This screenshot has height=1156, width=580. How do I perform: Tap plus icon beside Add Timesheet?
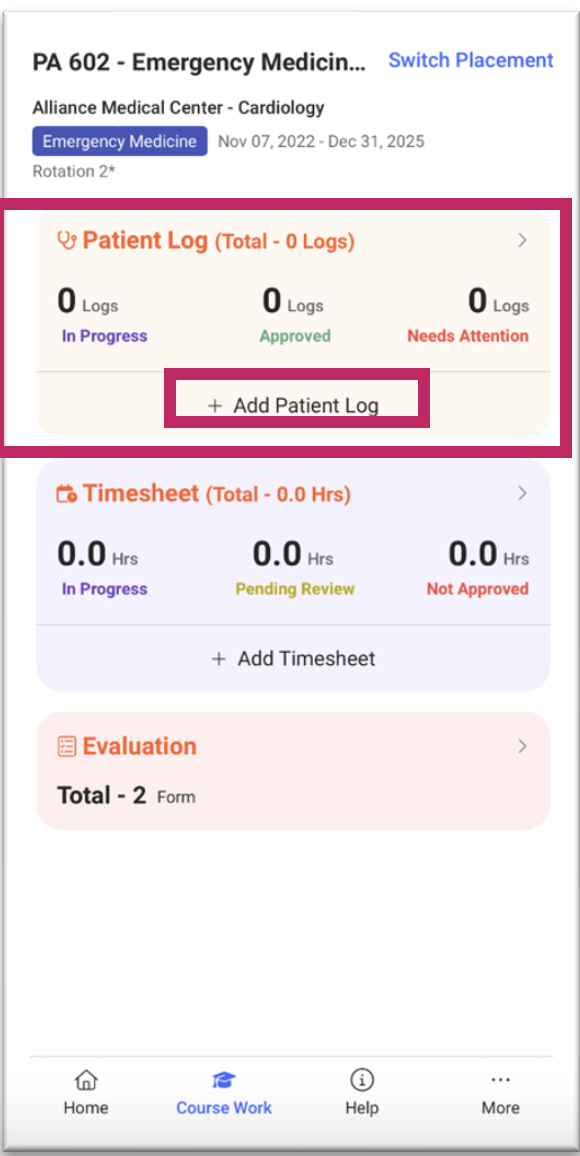click(218, 658)
